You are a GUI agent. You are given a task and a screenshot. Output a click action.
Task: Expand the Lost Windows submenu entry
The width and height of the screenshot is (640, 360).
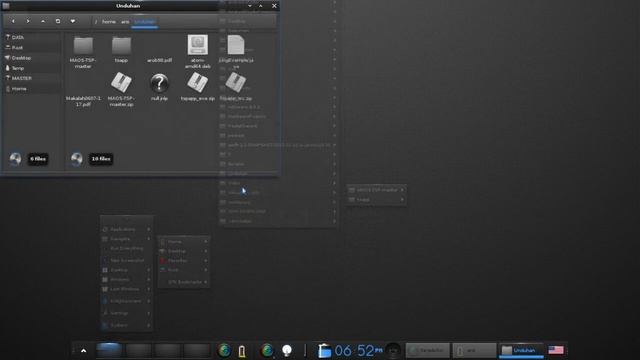(127, 289)
